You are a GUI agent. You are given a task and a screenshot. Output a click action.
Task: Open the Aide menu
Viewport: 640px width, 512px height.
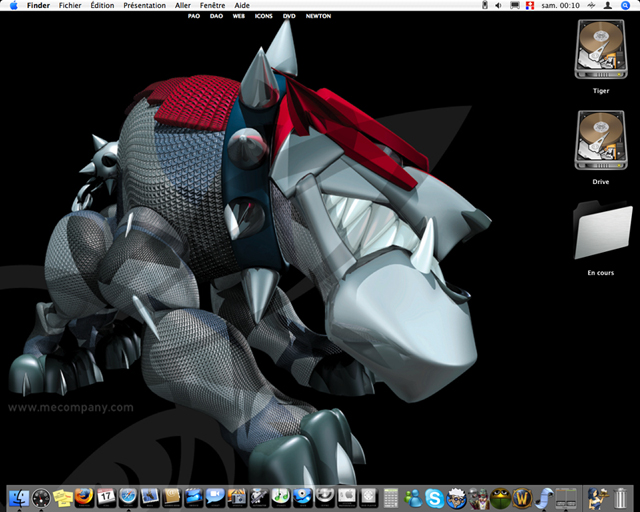[x=242, y=5]
